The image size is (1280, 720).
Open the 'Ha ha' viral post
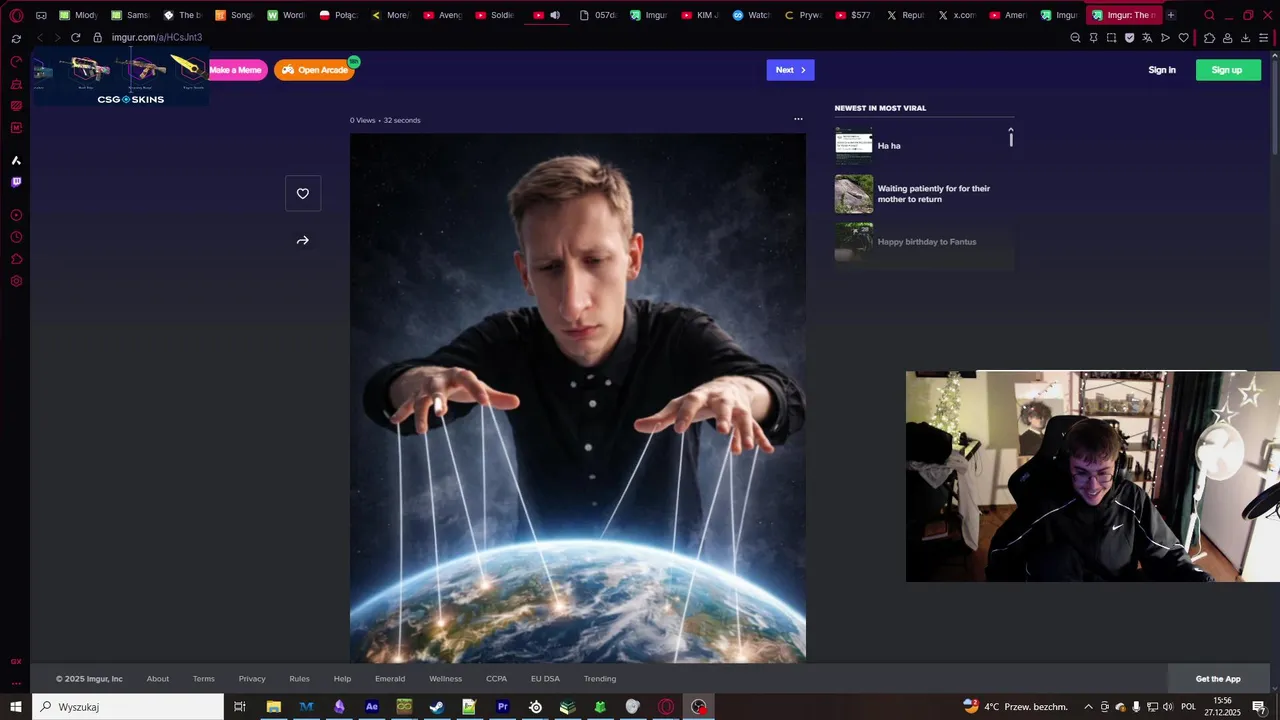[x=889, y=146]
